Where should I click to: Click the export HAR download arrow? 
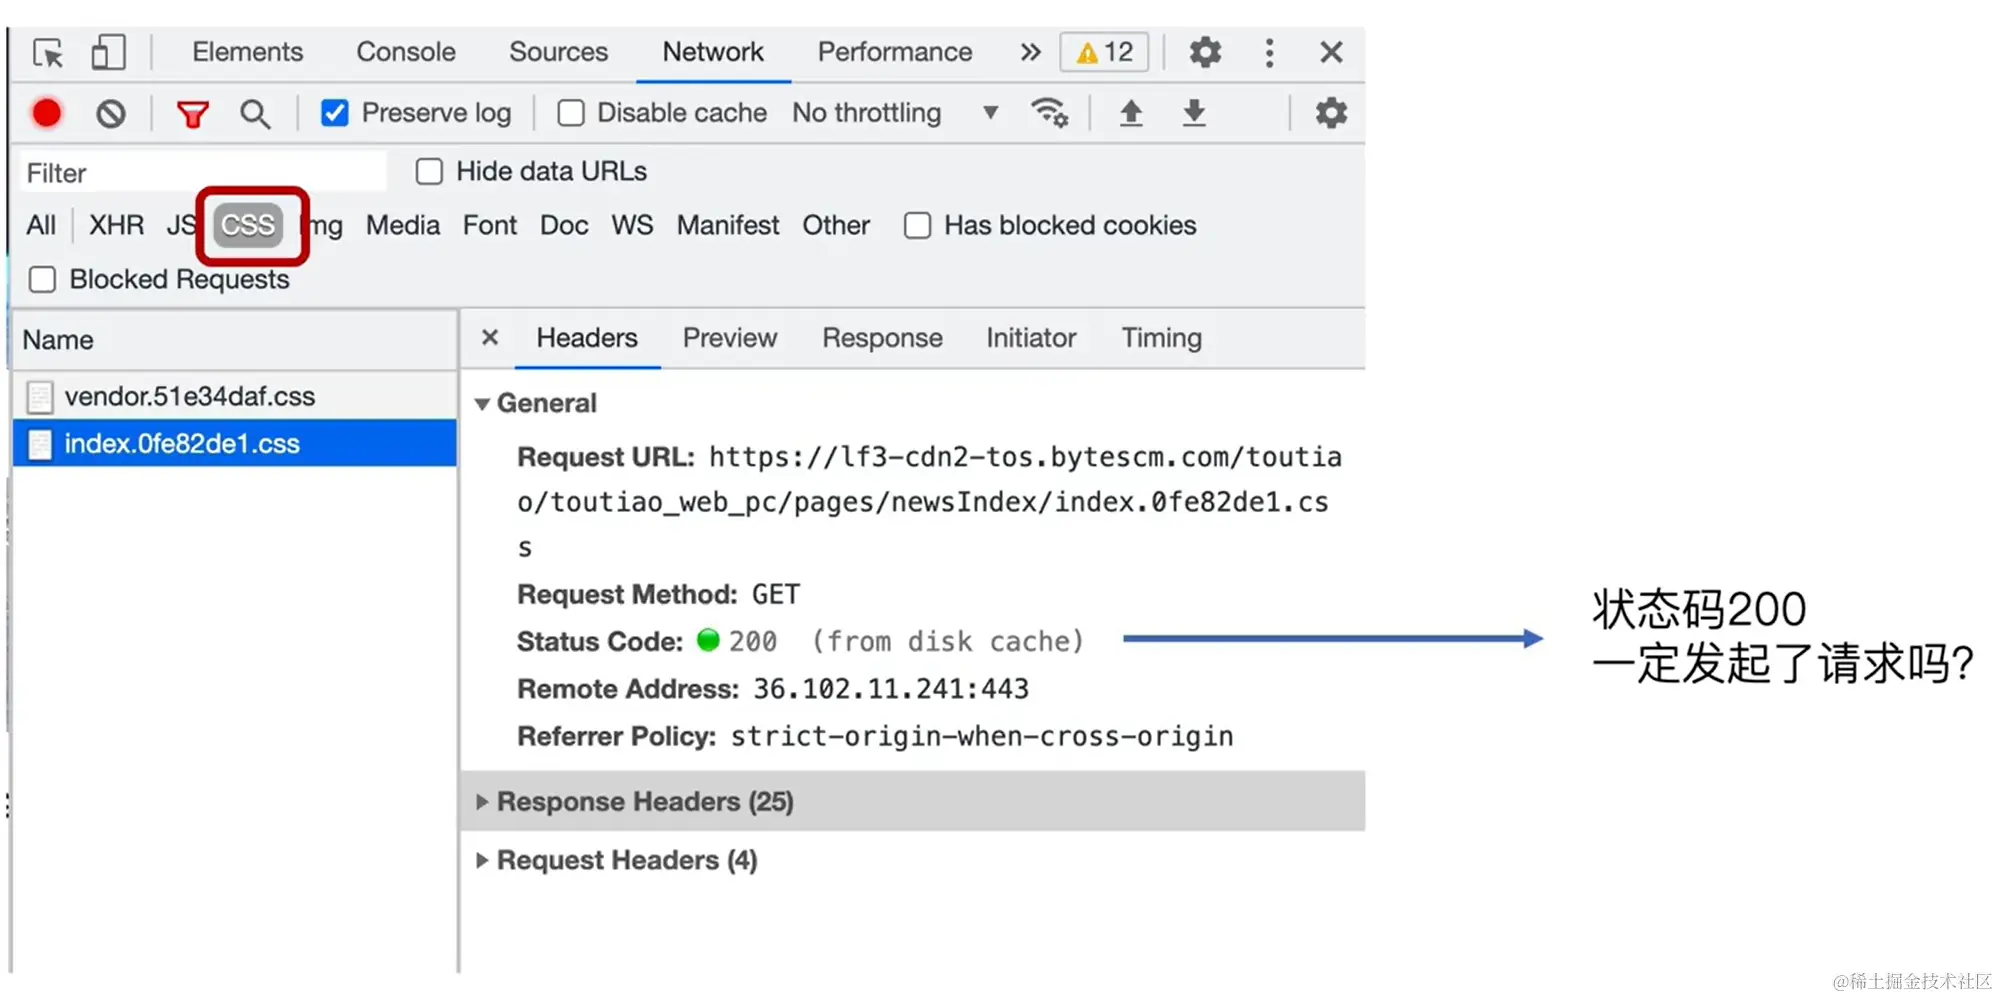pos(1194,113)
